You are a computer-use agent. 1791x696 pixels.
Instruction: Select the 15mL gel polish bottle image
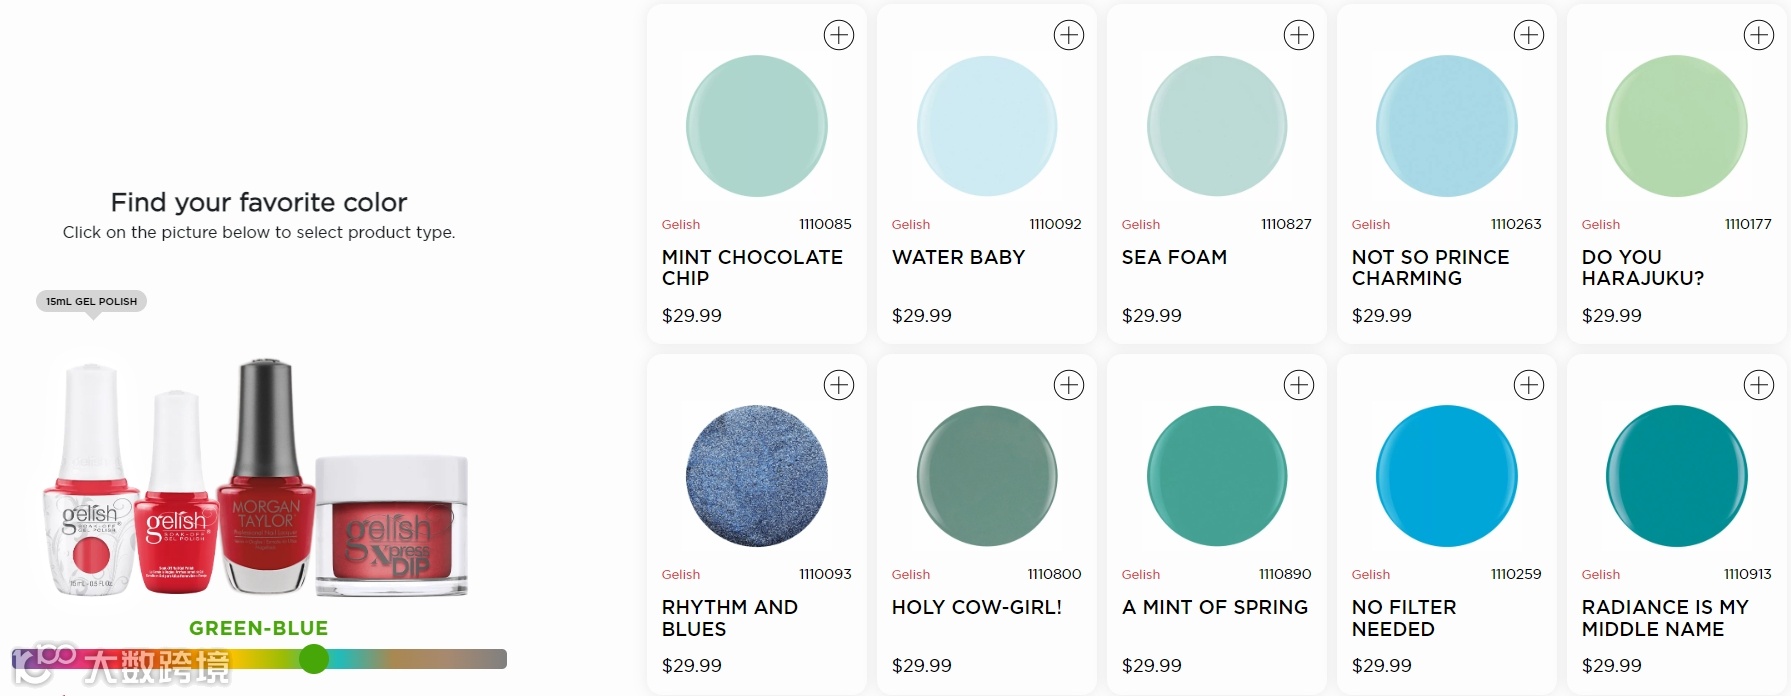point(90,480)
